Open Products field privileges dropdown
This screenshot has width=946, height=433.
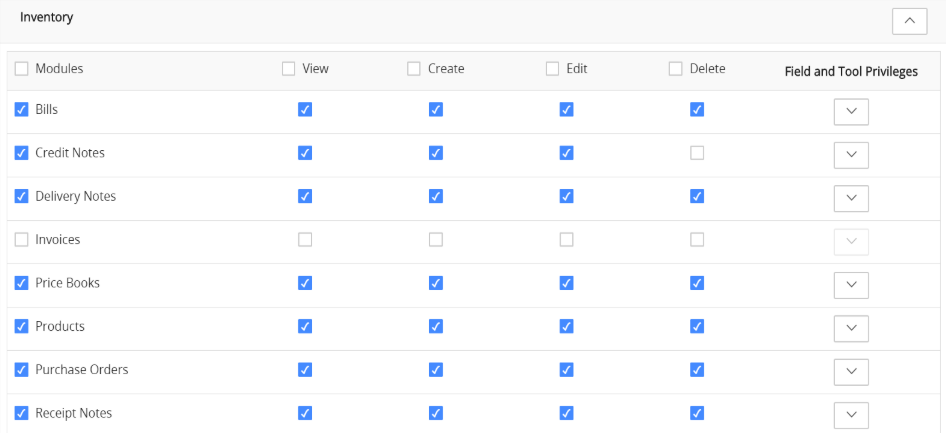point(851,329)
